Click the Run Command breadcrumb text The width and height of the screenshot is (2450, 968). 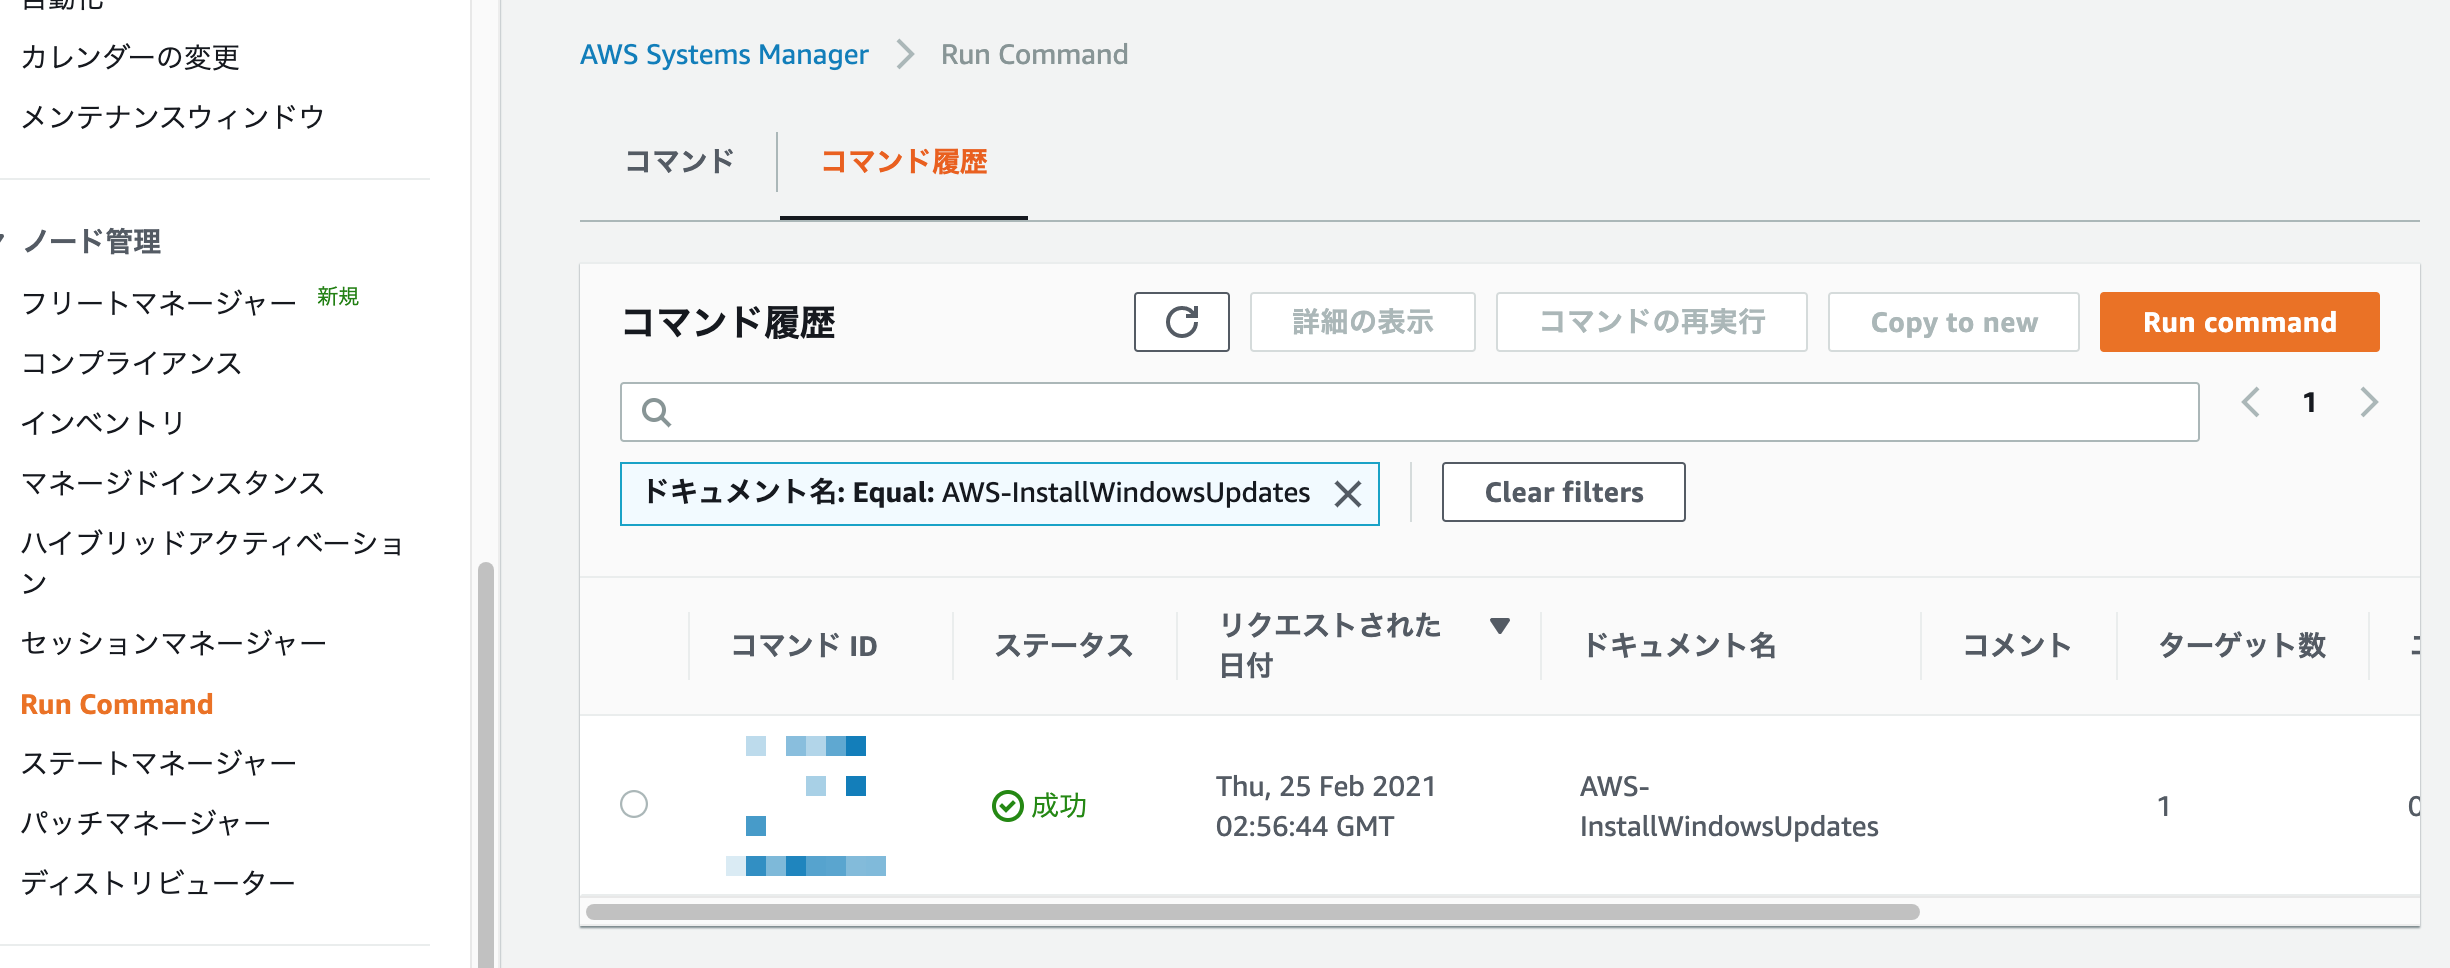tap(1034, 54)
